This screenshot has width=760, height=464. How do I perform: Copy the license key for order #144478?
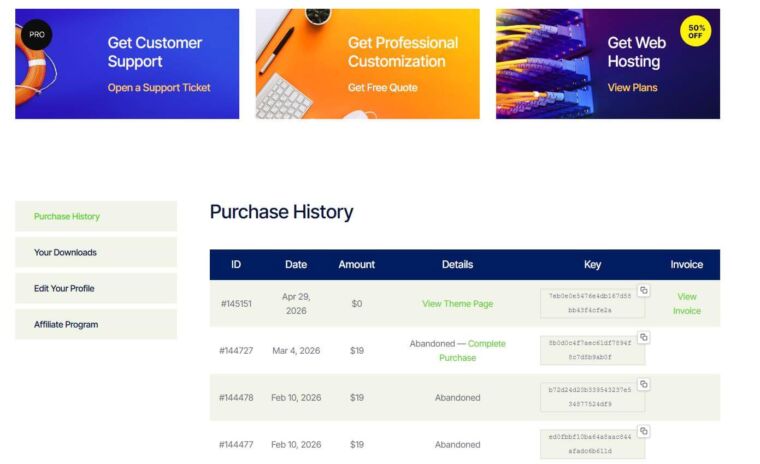[x=644, y=384]
